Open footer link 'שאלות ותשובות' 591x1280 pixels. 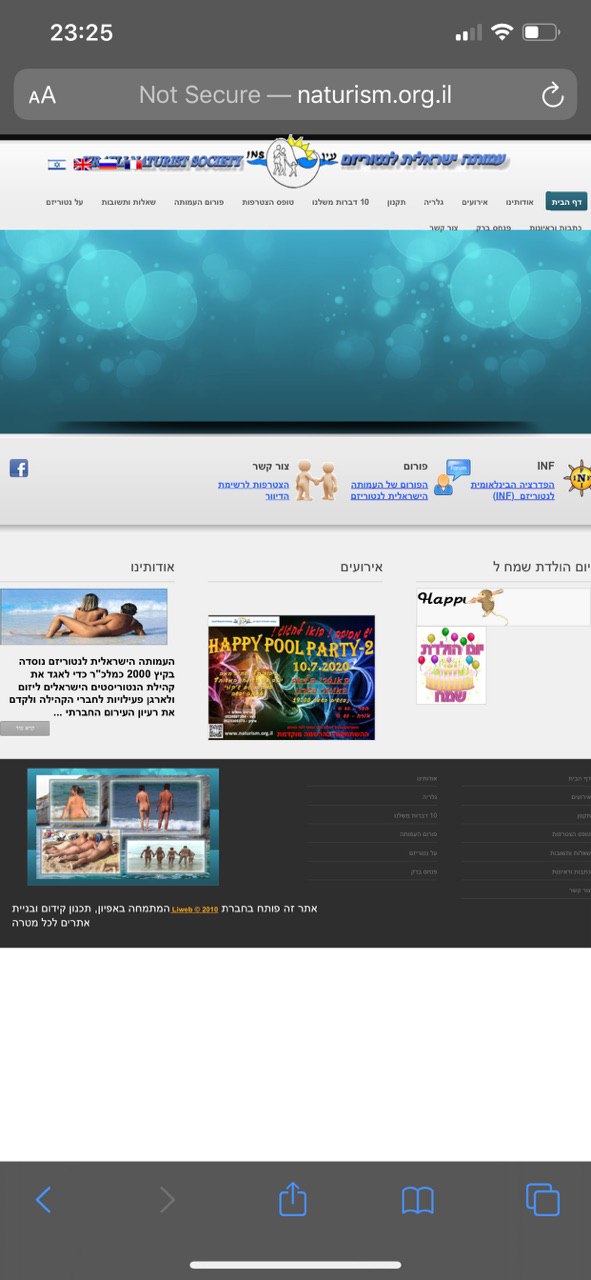(x=570, y=853)
